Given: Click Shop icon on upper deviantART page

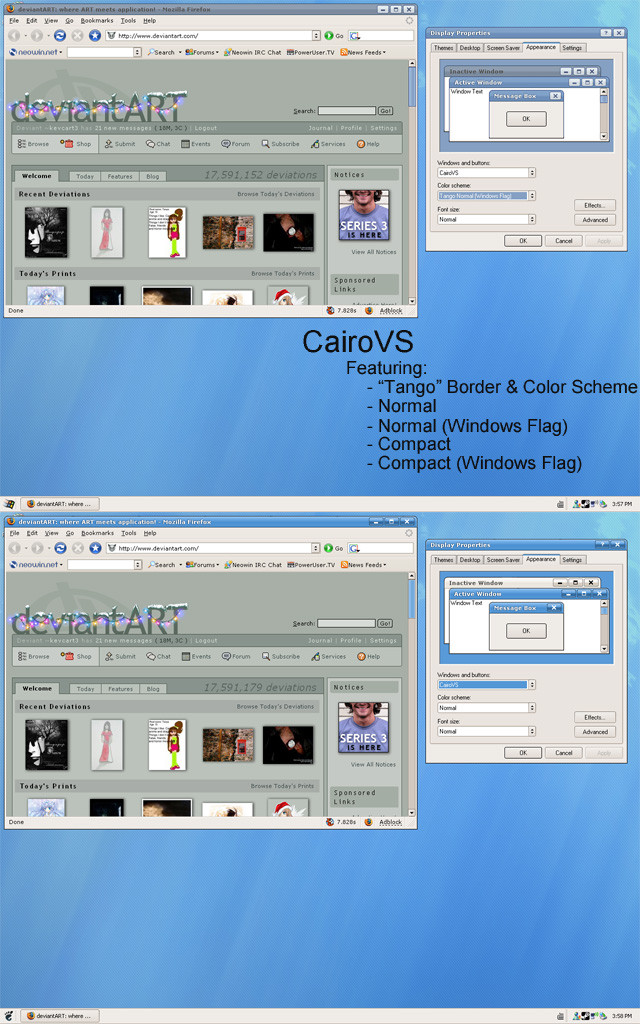Looking at the screenshot, I should click(x=67, y=144).
